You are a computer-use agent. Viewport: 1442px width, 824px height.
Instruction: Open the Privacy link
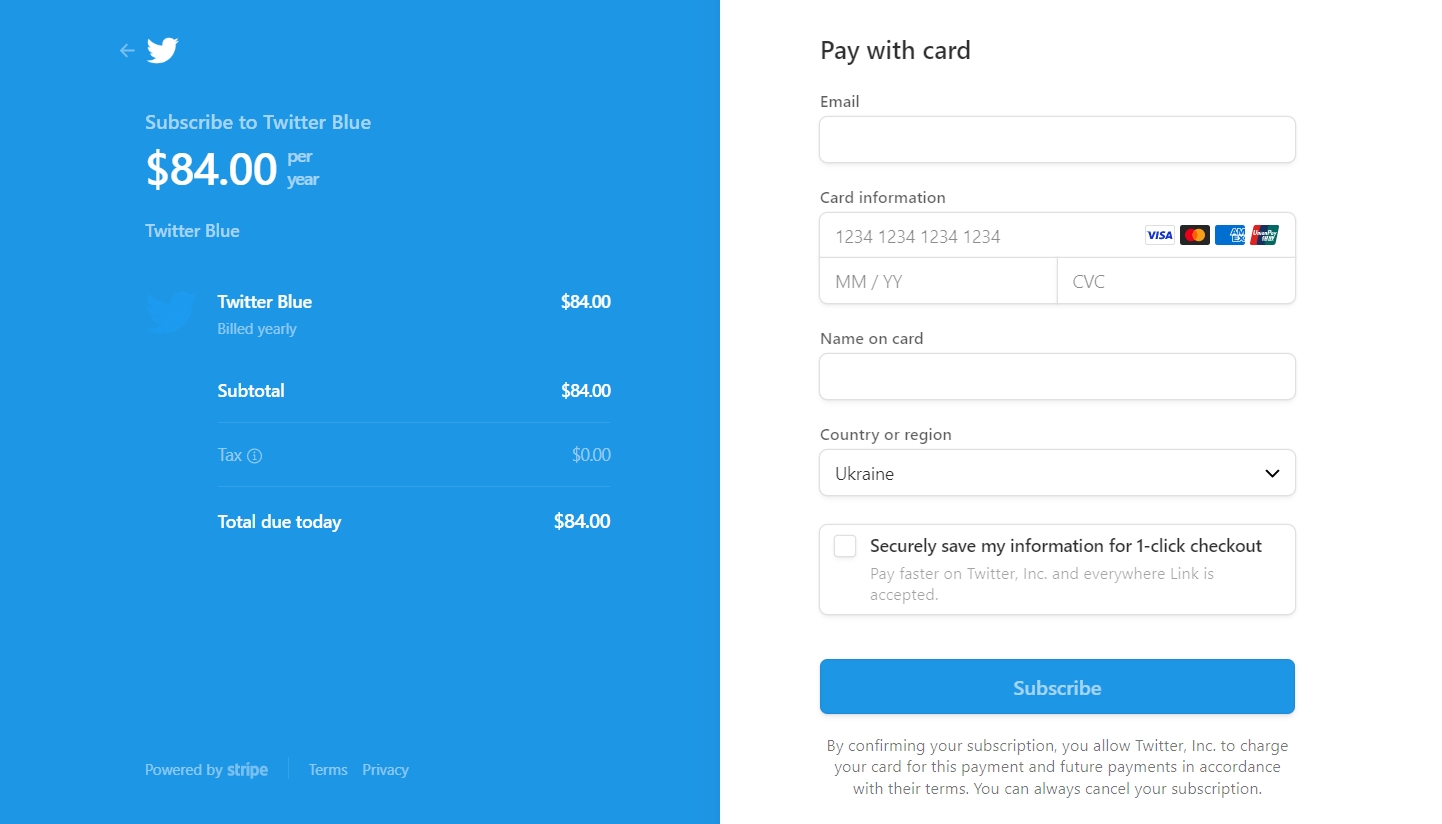(x=385, y=770)
